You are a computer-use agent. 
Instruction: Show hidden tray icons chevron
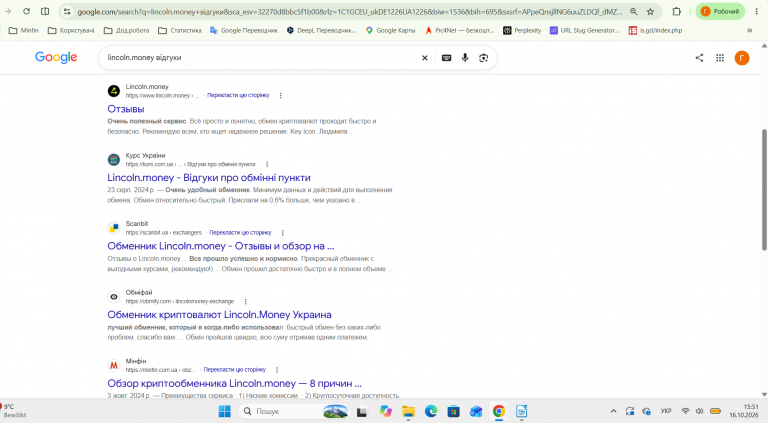tap(613, 411)
